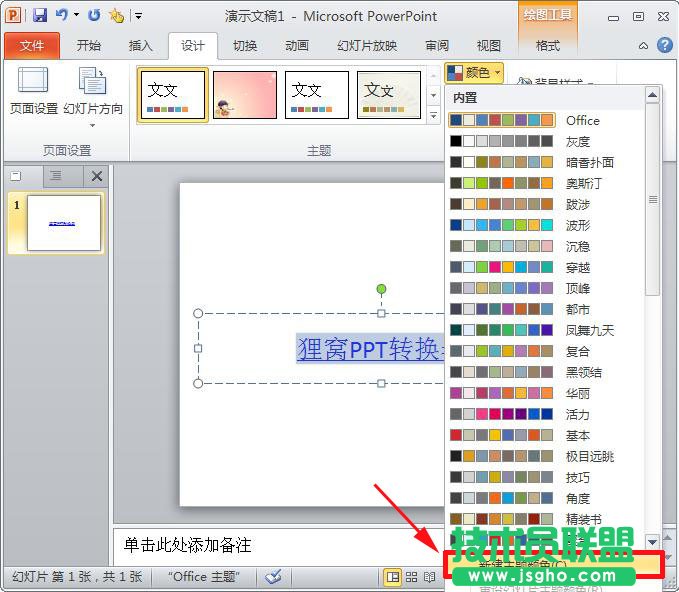Open the 文件 tab
The height and width of the screenshot is (592, 679).
pos(32,45)
